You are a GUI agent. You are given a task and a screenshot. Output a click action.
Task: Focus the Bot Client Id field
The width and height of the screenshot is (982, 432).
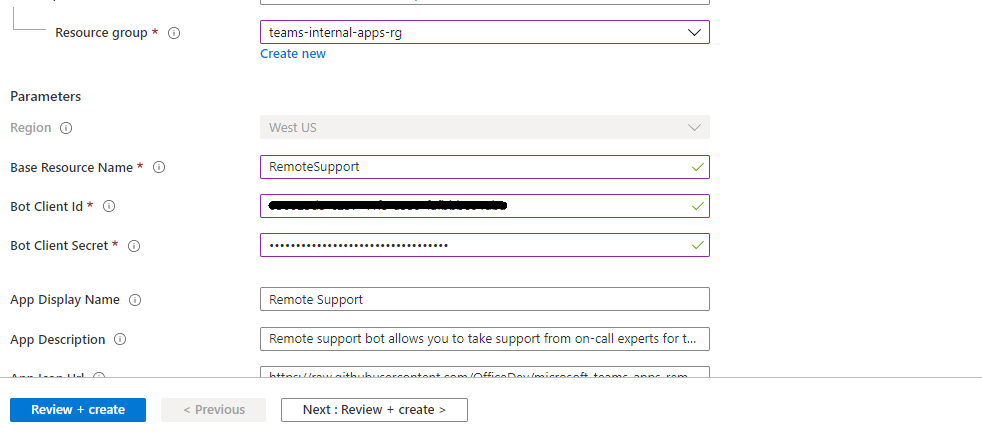pyautogui.click(x=485, y=206)
